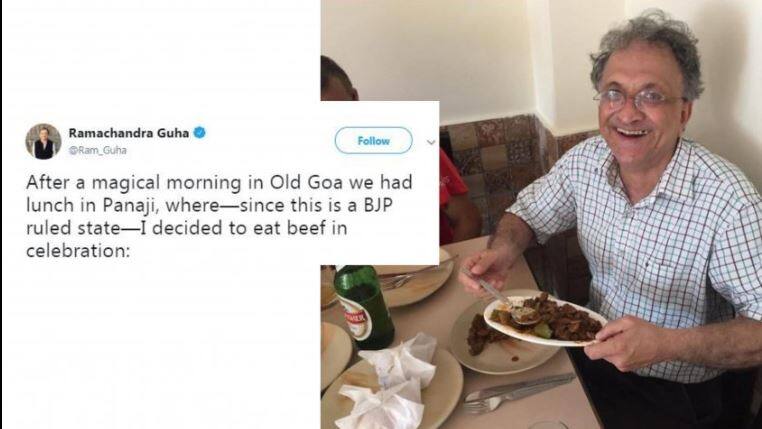
Task: Click the spoon in the man's hand
Action: pyautogui.click(x=500, y=301)
